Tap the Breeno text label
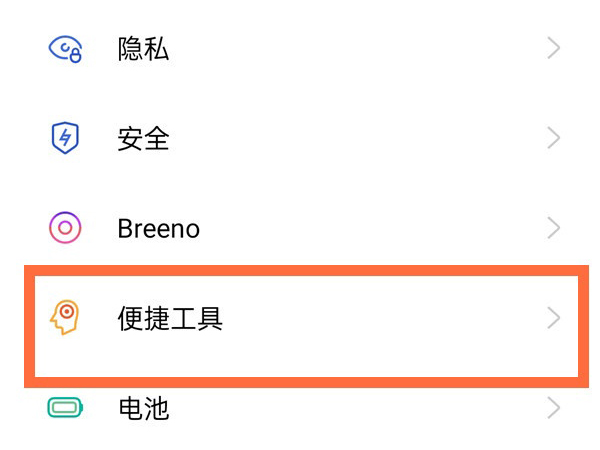Viewport: 600px width, 450px height. 158,228
